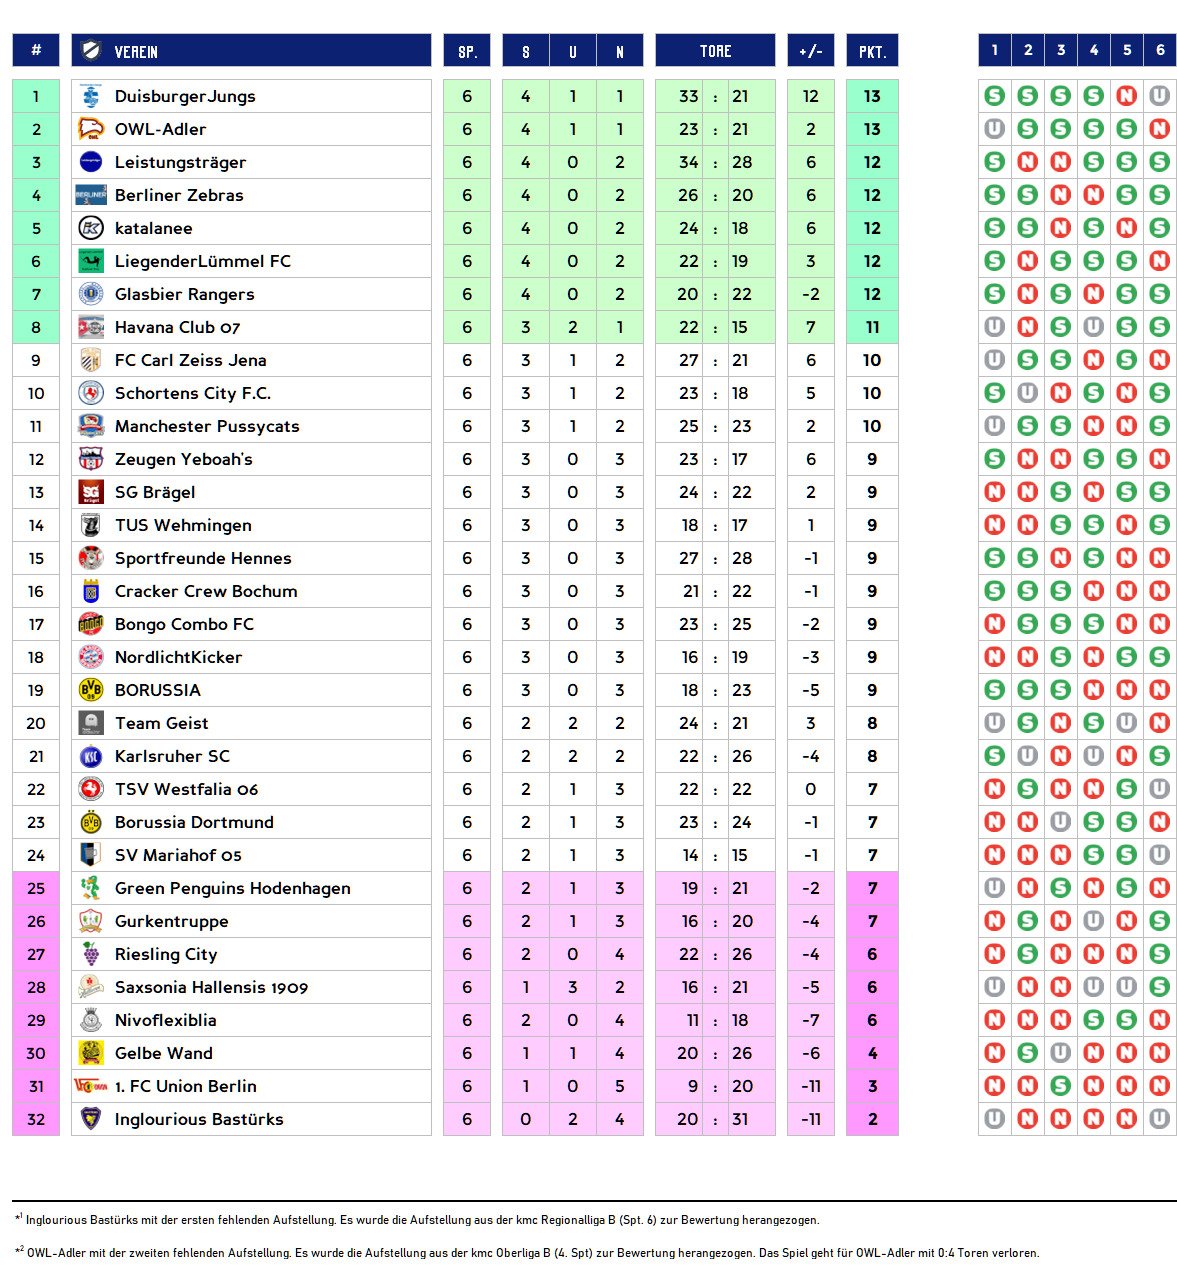This screenshot has width=1177, height=1268.
Task: Click the SG Brägel red logo
Action: coord(91,492)
